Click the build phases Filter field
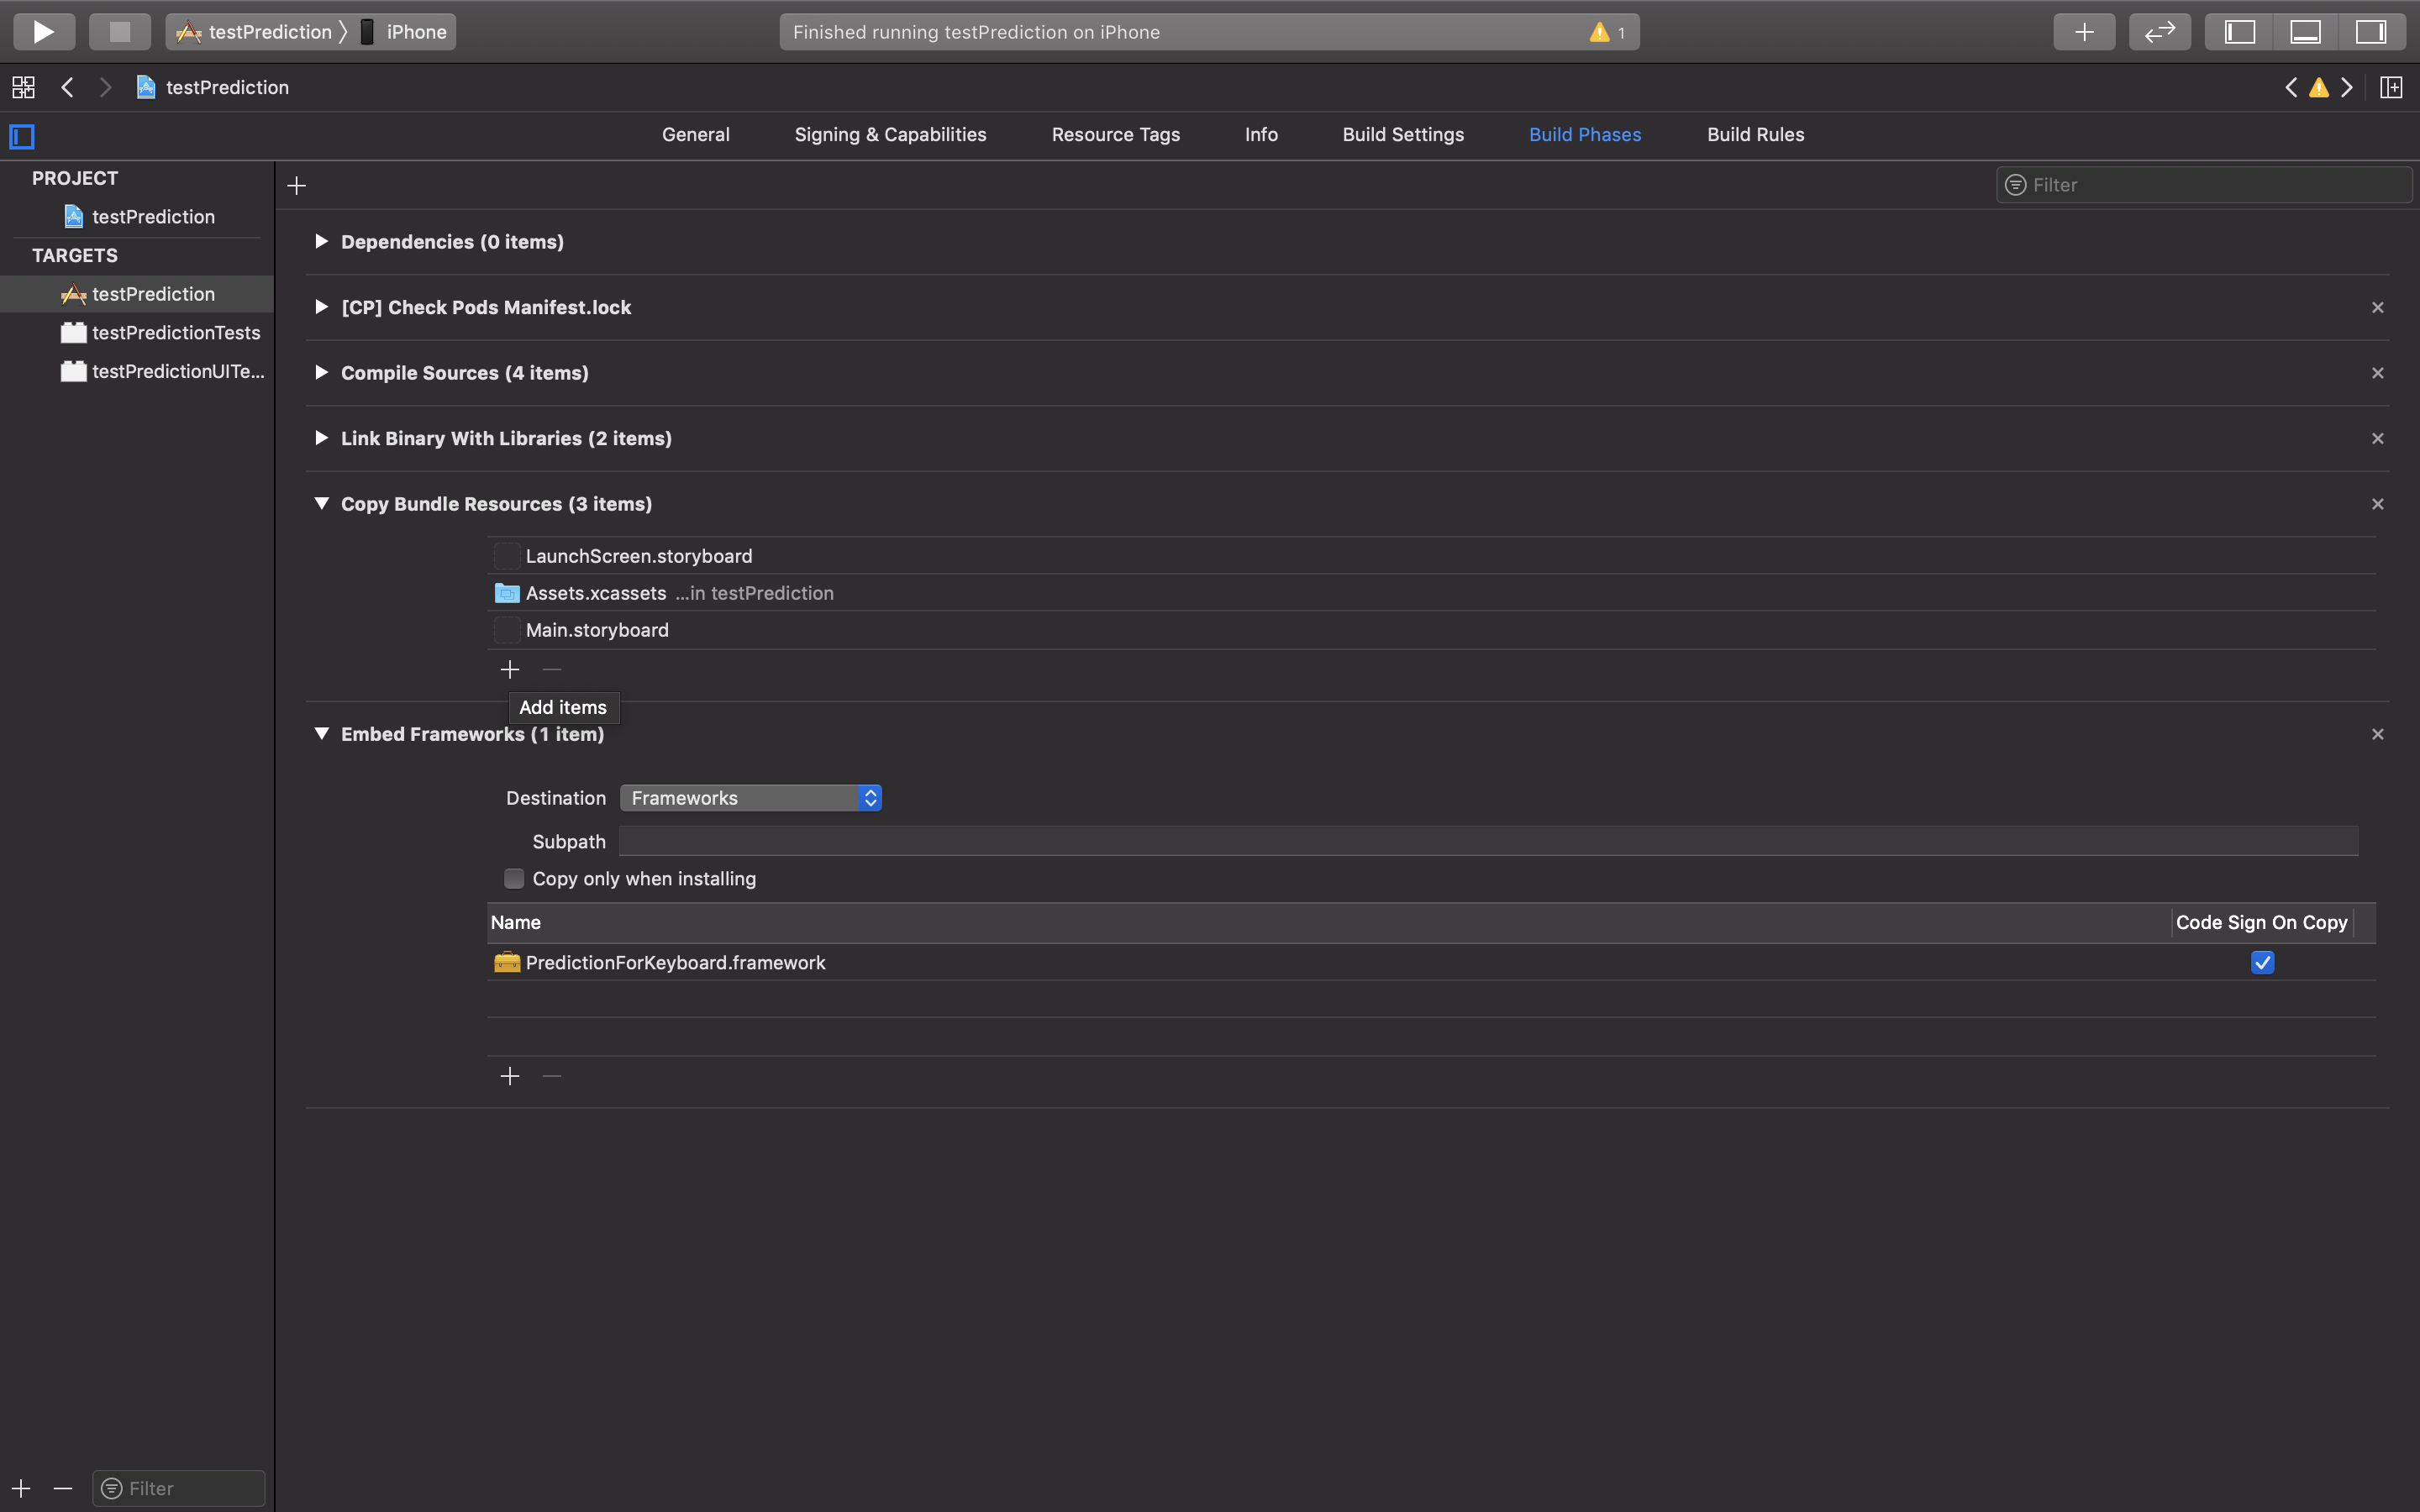 (2204, 185)
